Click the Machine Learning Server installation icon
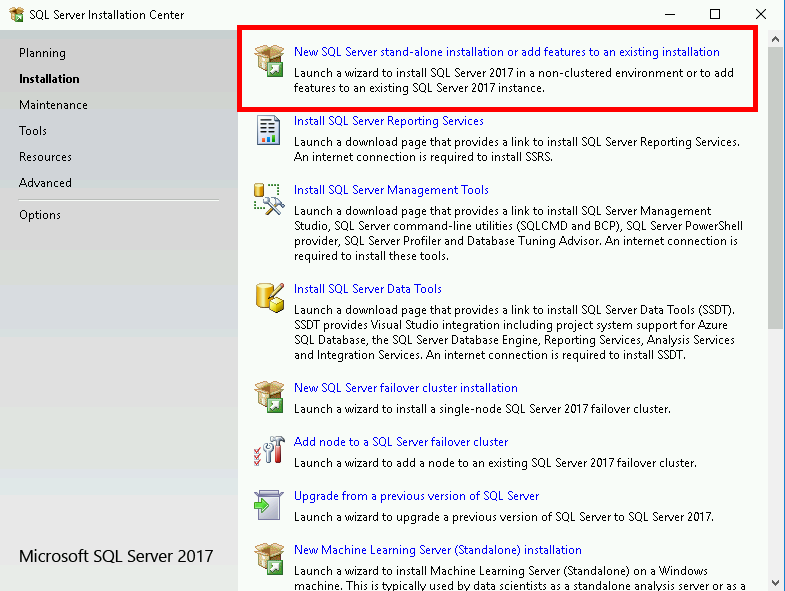Image resolution: width=785 pixels, height=591 pixels. point(269,559)
